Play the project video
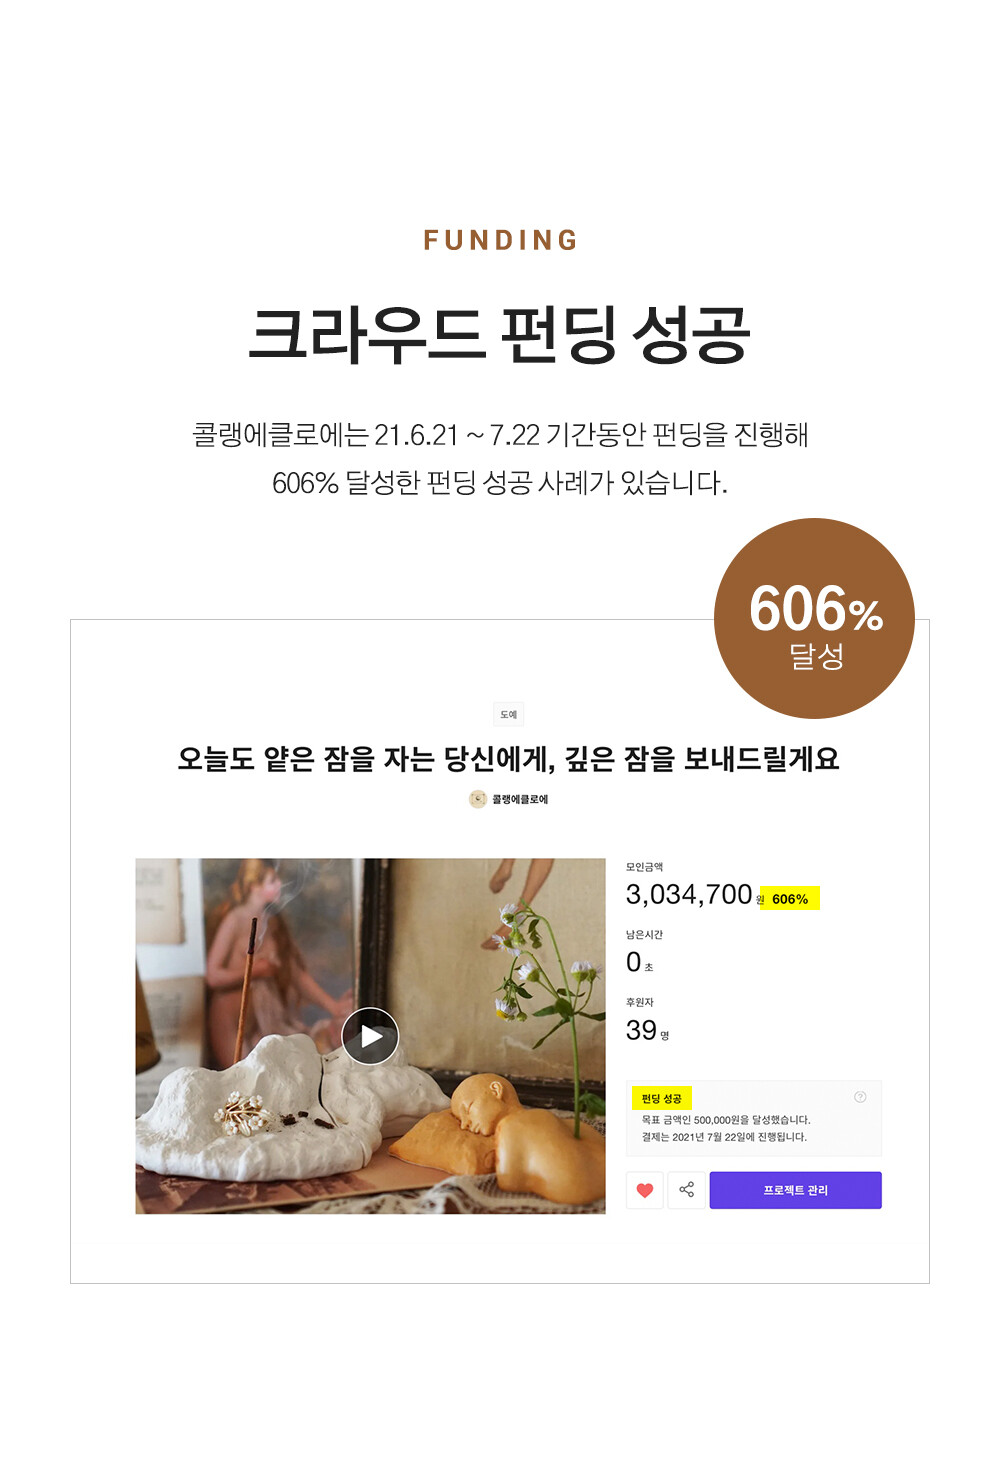Image resolution: width=1000 pixels, height=1464 pixels. [370, 1036]
